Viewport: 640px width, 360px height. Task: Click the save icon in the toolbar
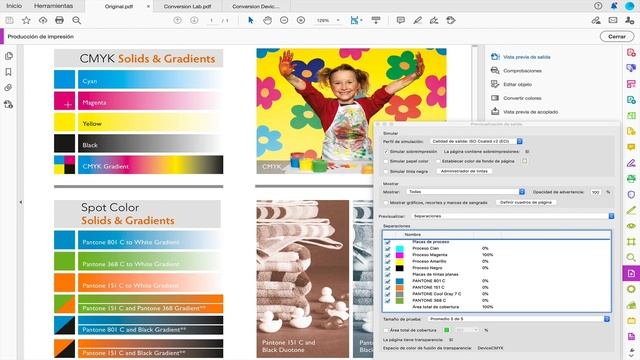[9, 20]
